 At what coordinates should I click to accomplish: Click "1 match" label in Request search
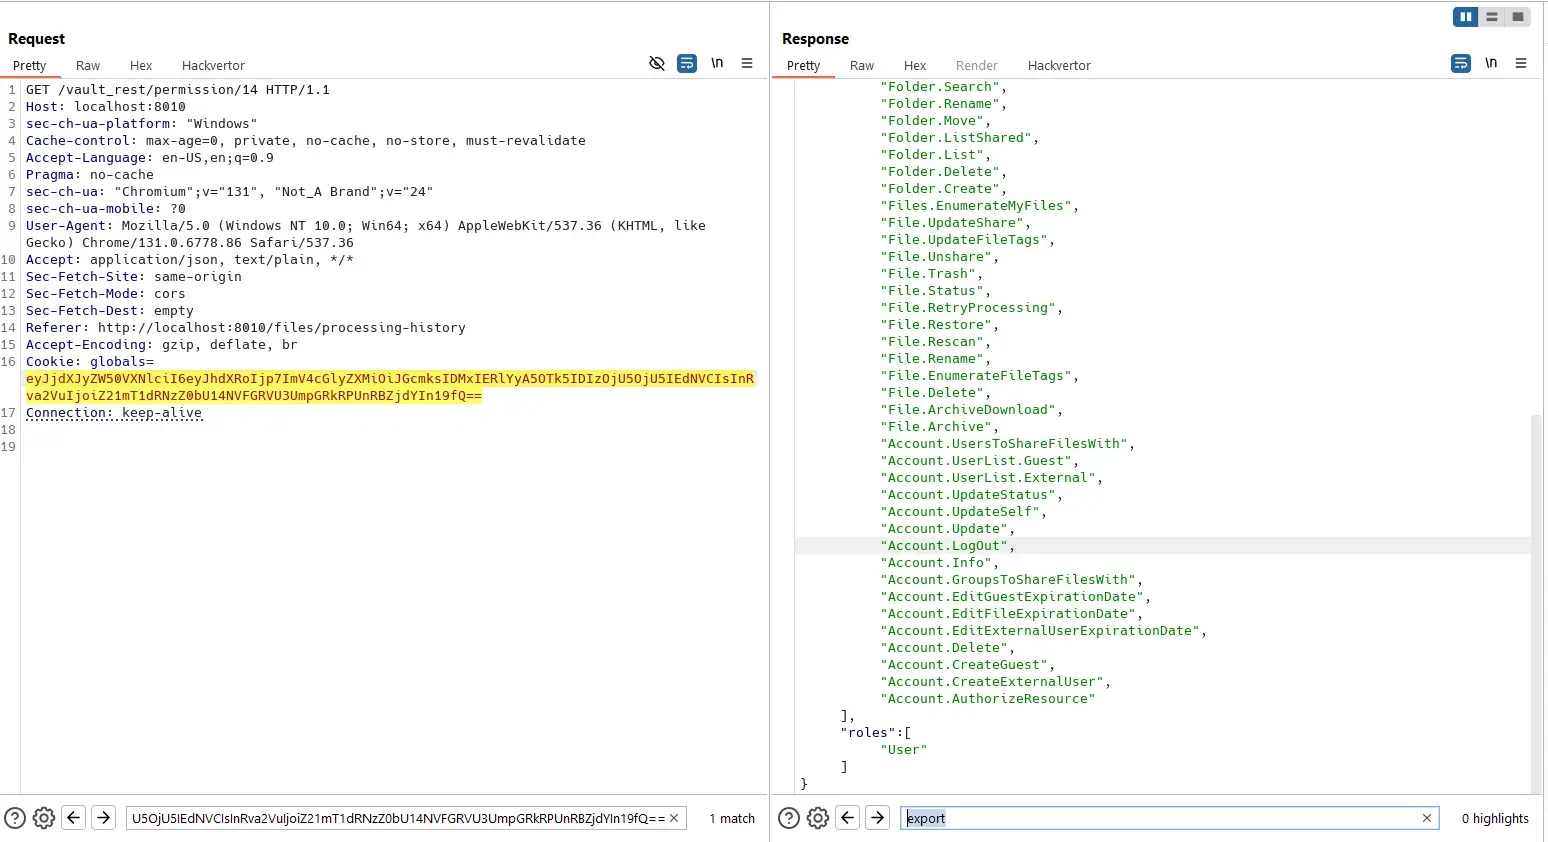pos(732,818)
